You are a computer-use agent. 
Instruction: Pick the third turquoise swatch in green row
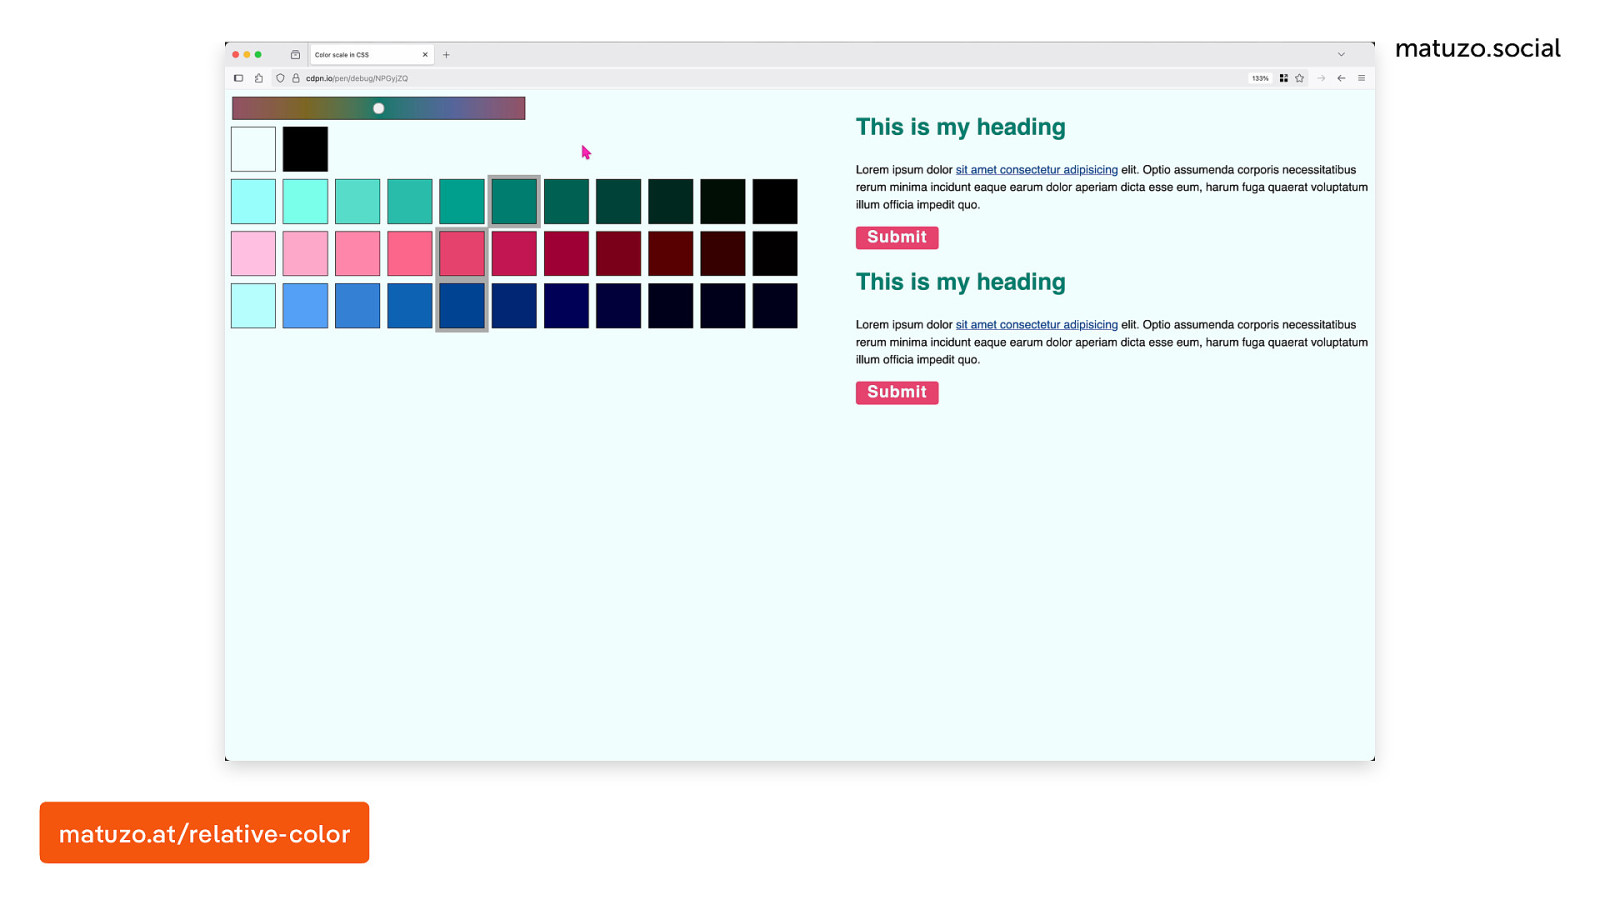click(357, 201)
